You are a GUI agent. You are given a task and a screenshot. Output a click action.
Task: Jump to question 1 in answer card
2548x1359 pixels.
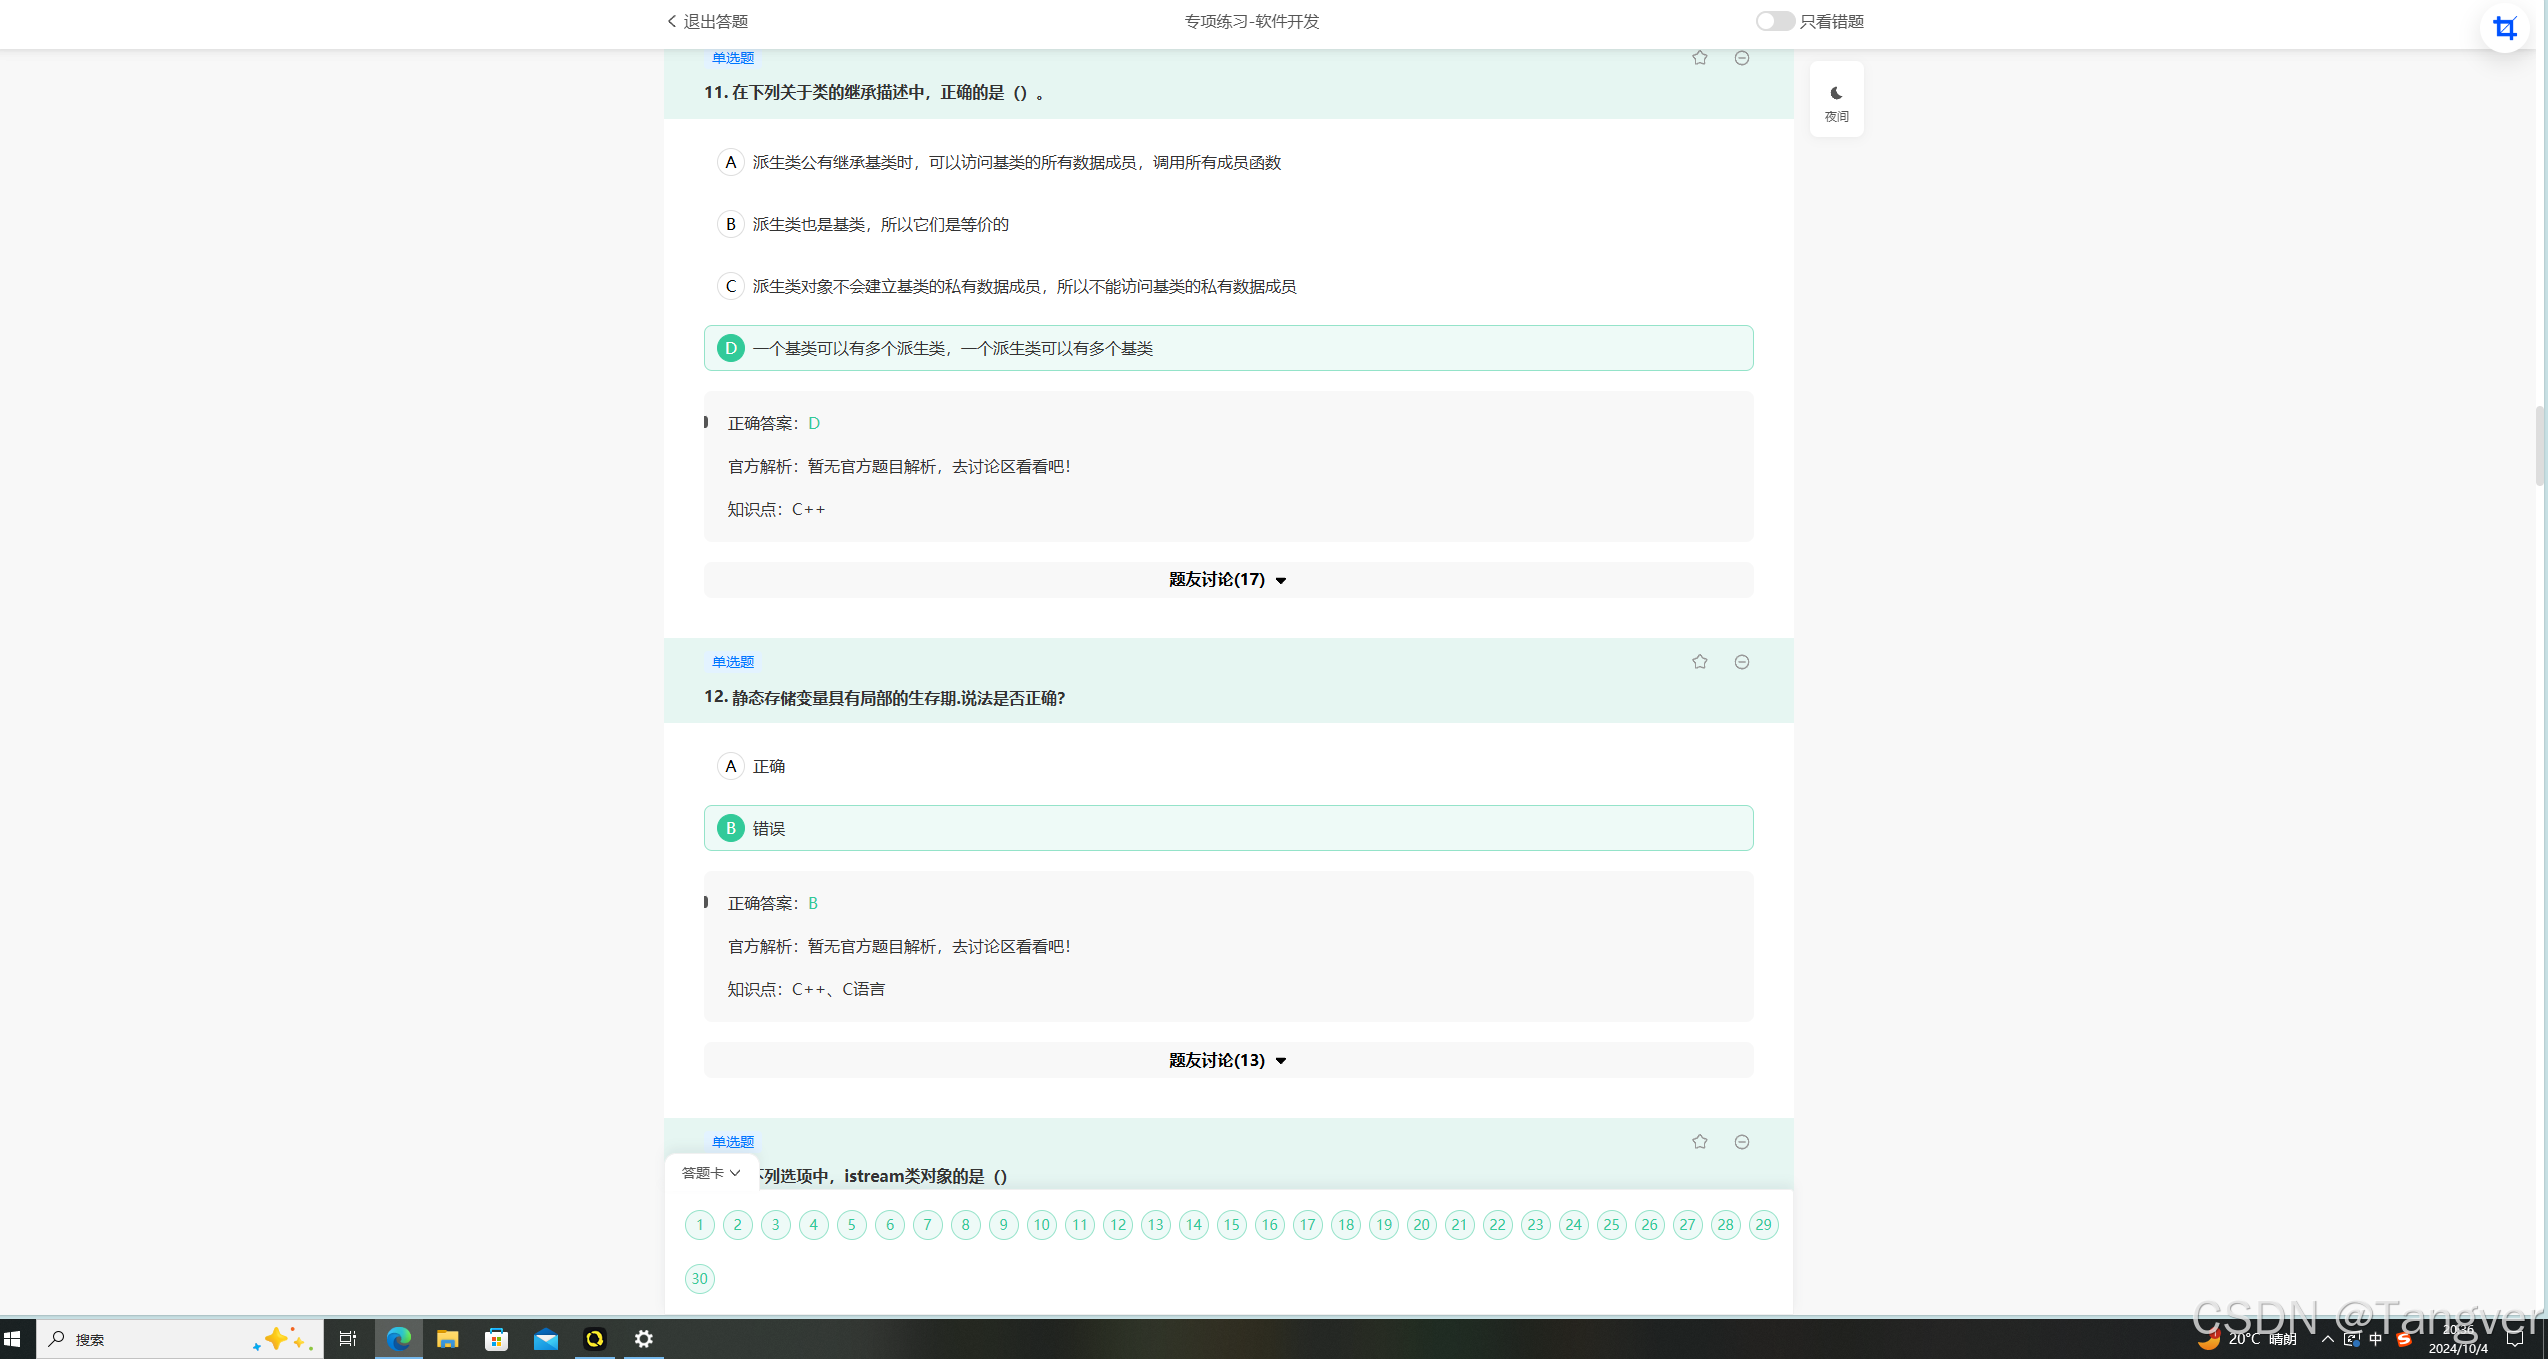[700, 1225]
